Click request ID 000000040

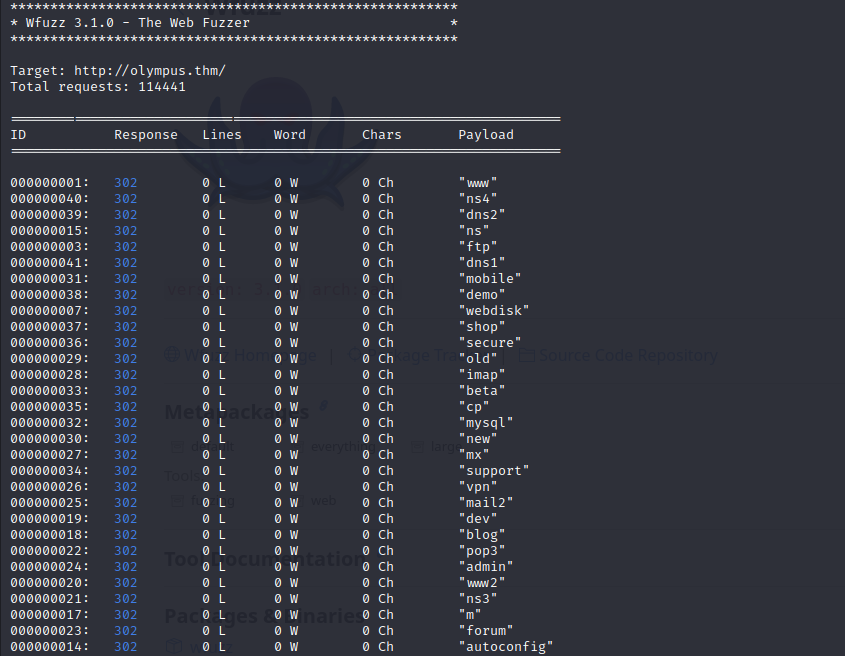click(x=49, y=199)
